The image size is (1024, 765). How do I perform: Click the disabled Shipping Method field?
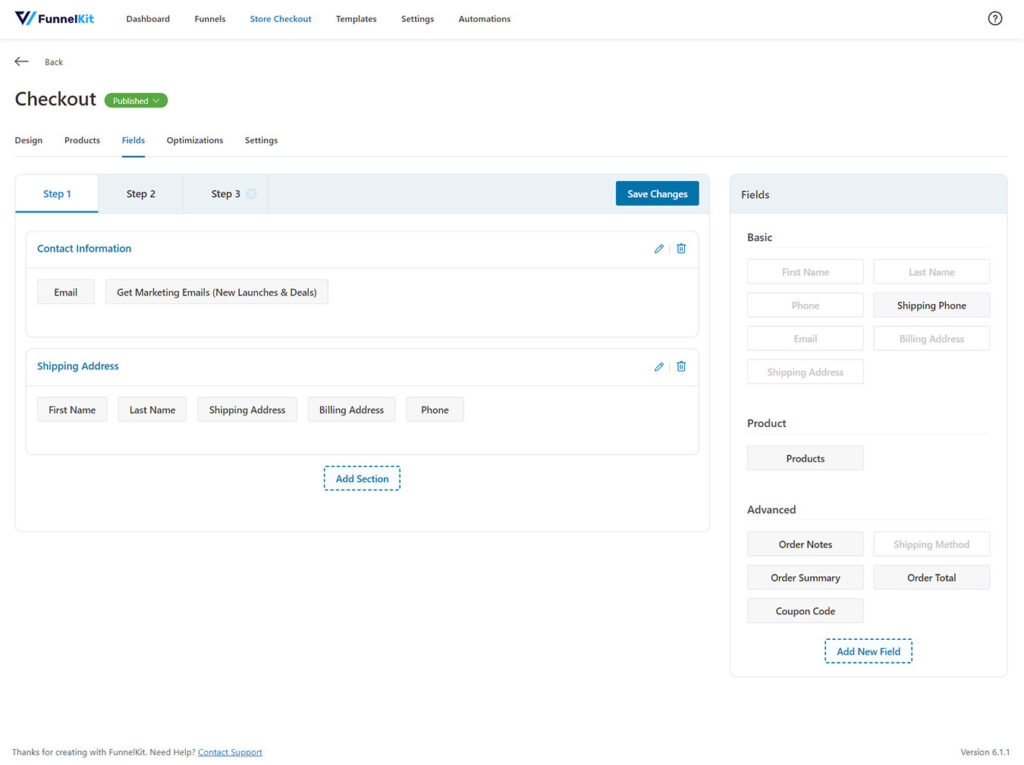point(931,544)
